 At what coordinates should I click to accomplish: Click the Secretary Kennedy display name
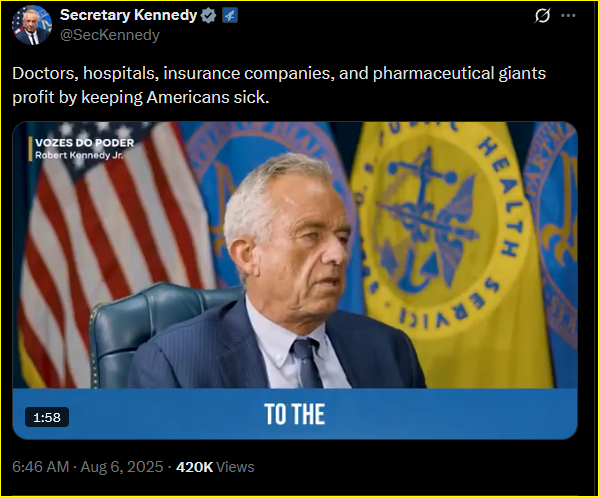point(128,15)
